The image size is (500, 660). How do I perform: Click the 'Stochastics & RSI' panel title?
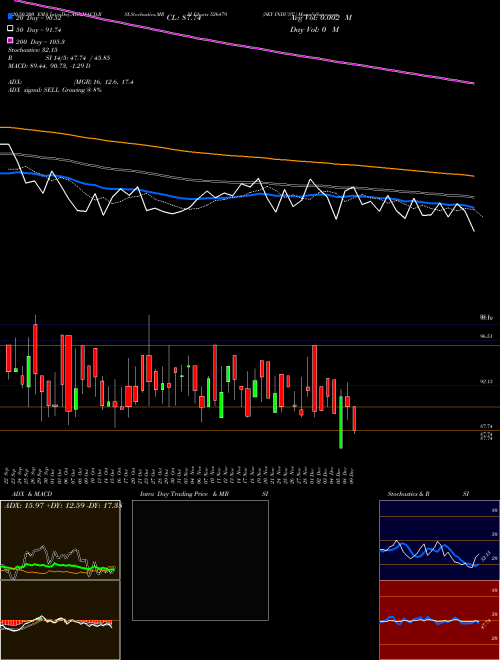pyautogui.click(x=428, y=494)
